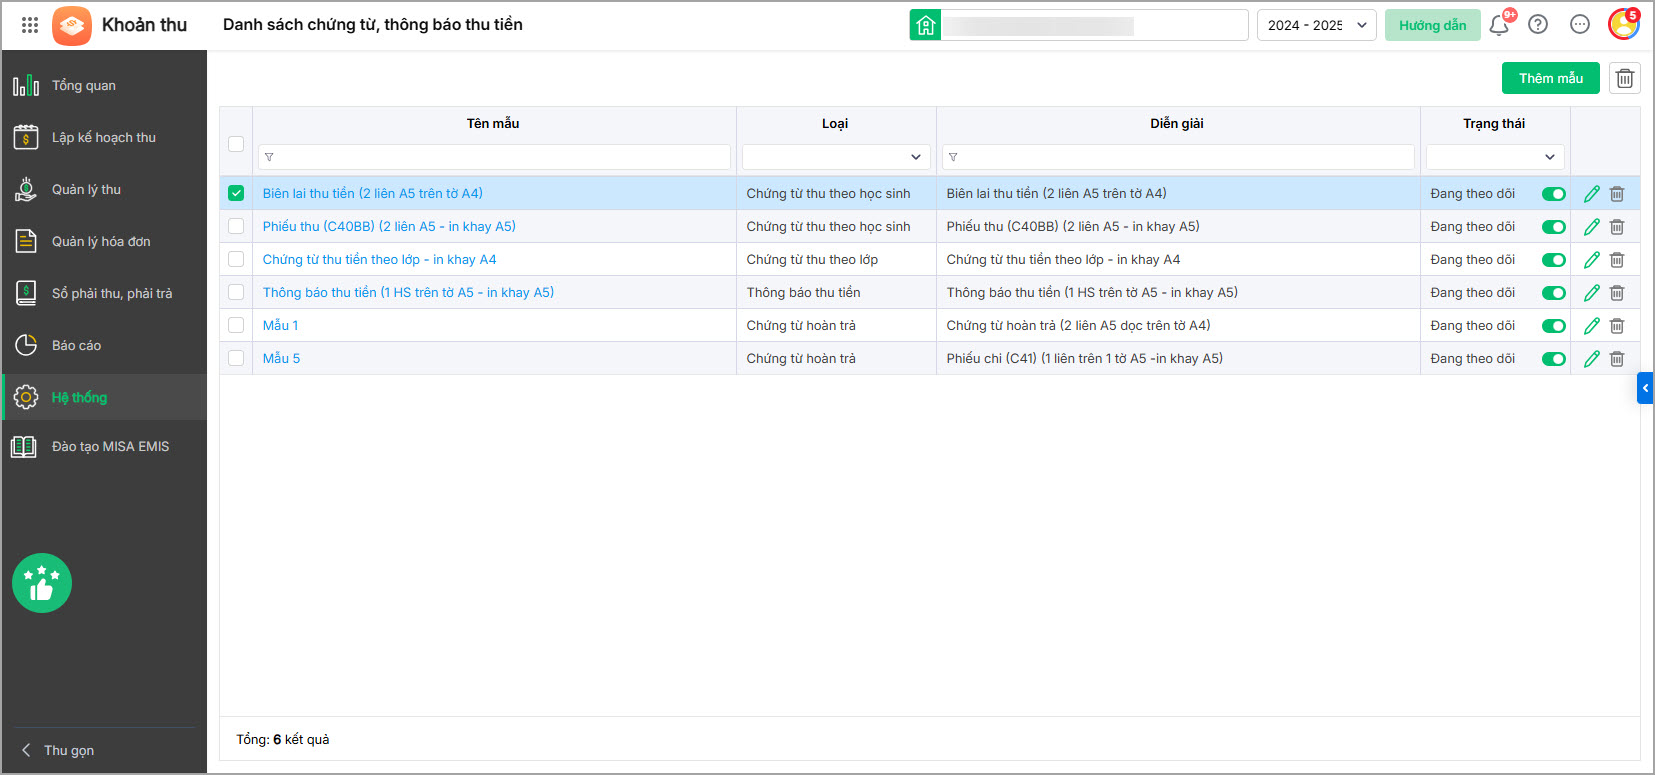Click the bulk delete trash icon beside Thêm mẫu

point(1625,78)
